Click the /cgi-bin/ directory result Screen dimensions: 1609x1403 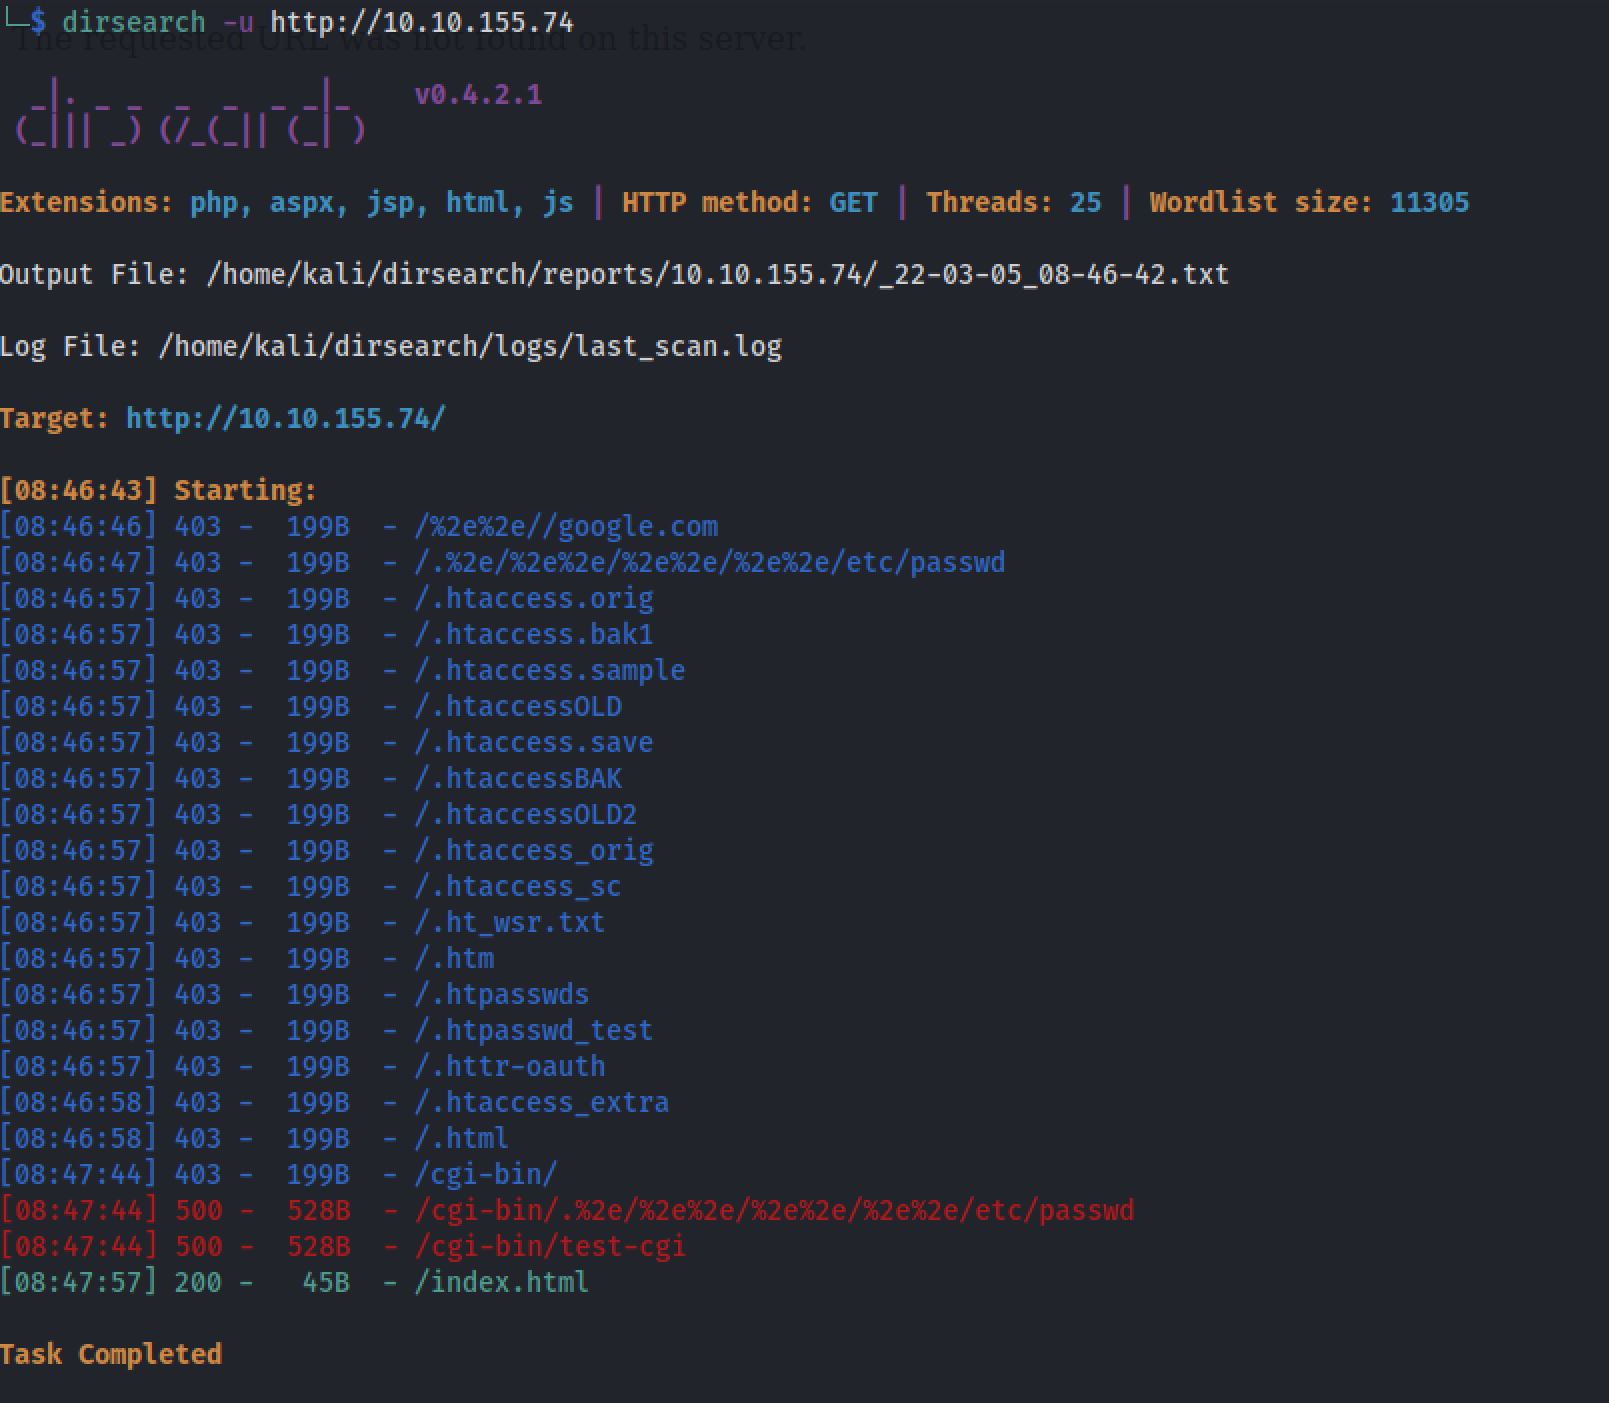coord(486,1174)
